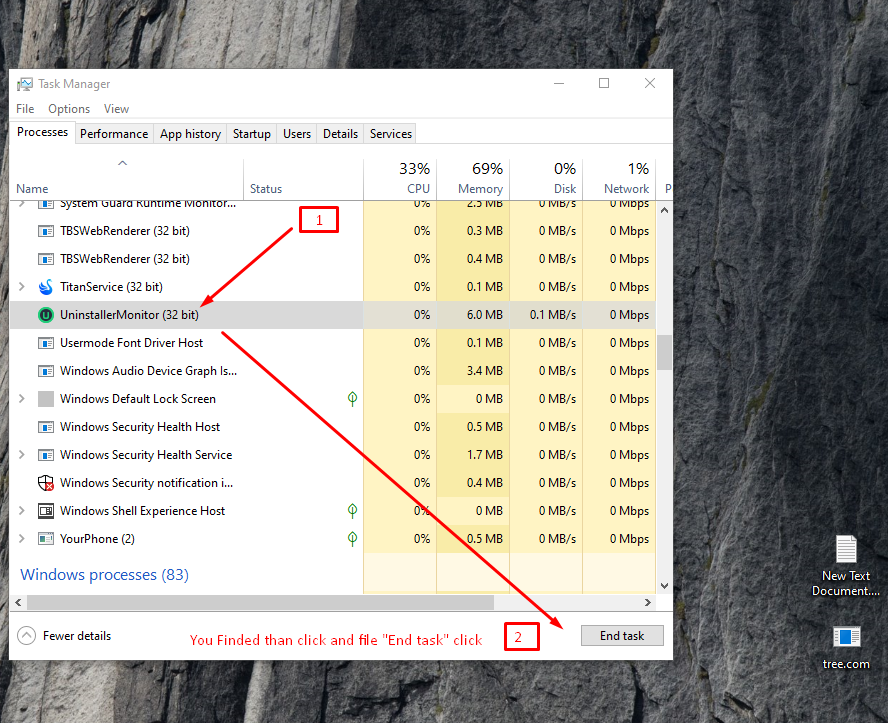This screenshot has height=723, width=888.
Task: Click the 'Windows processes (83)' group heading
Action: point(104,575)
